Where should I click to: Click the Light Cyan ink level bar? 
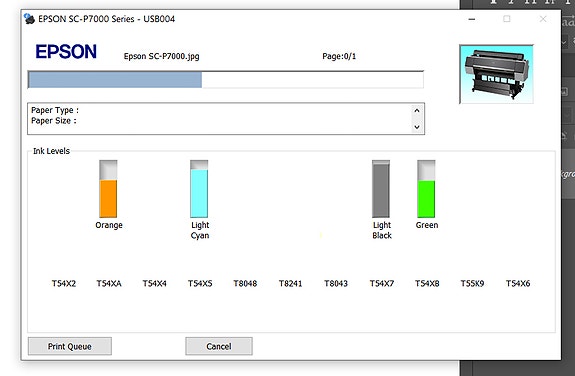click(199, 189)
